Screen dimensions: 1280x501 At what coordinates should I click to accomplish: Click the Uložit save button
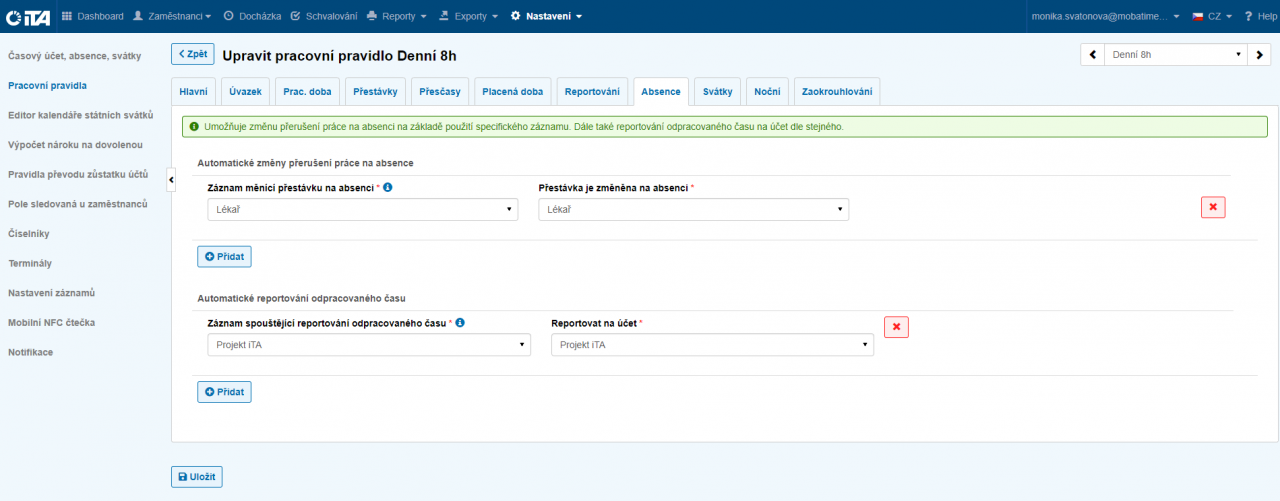(197, 477)
